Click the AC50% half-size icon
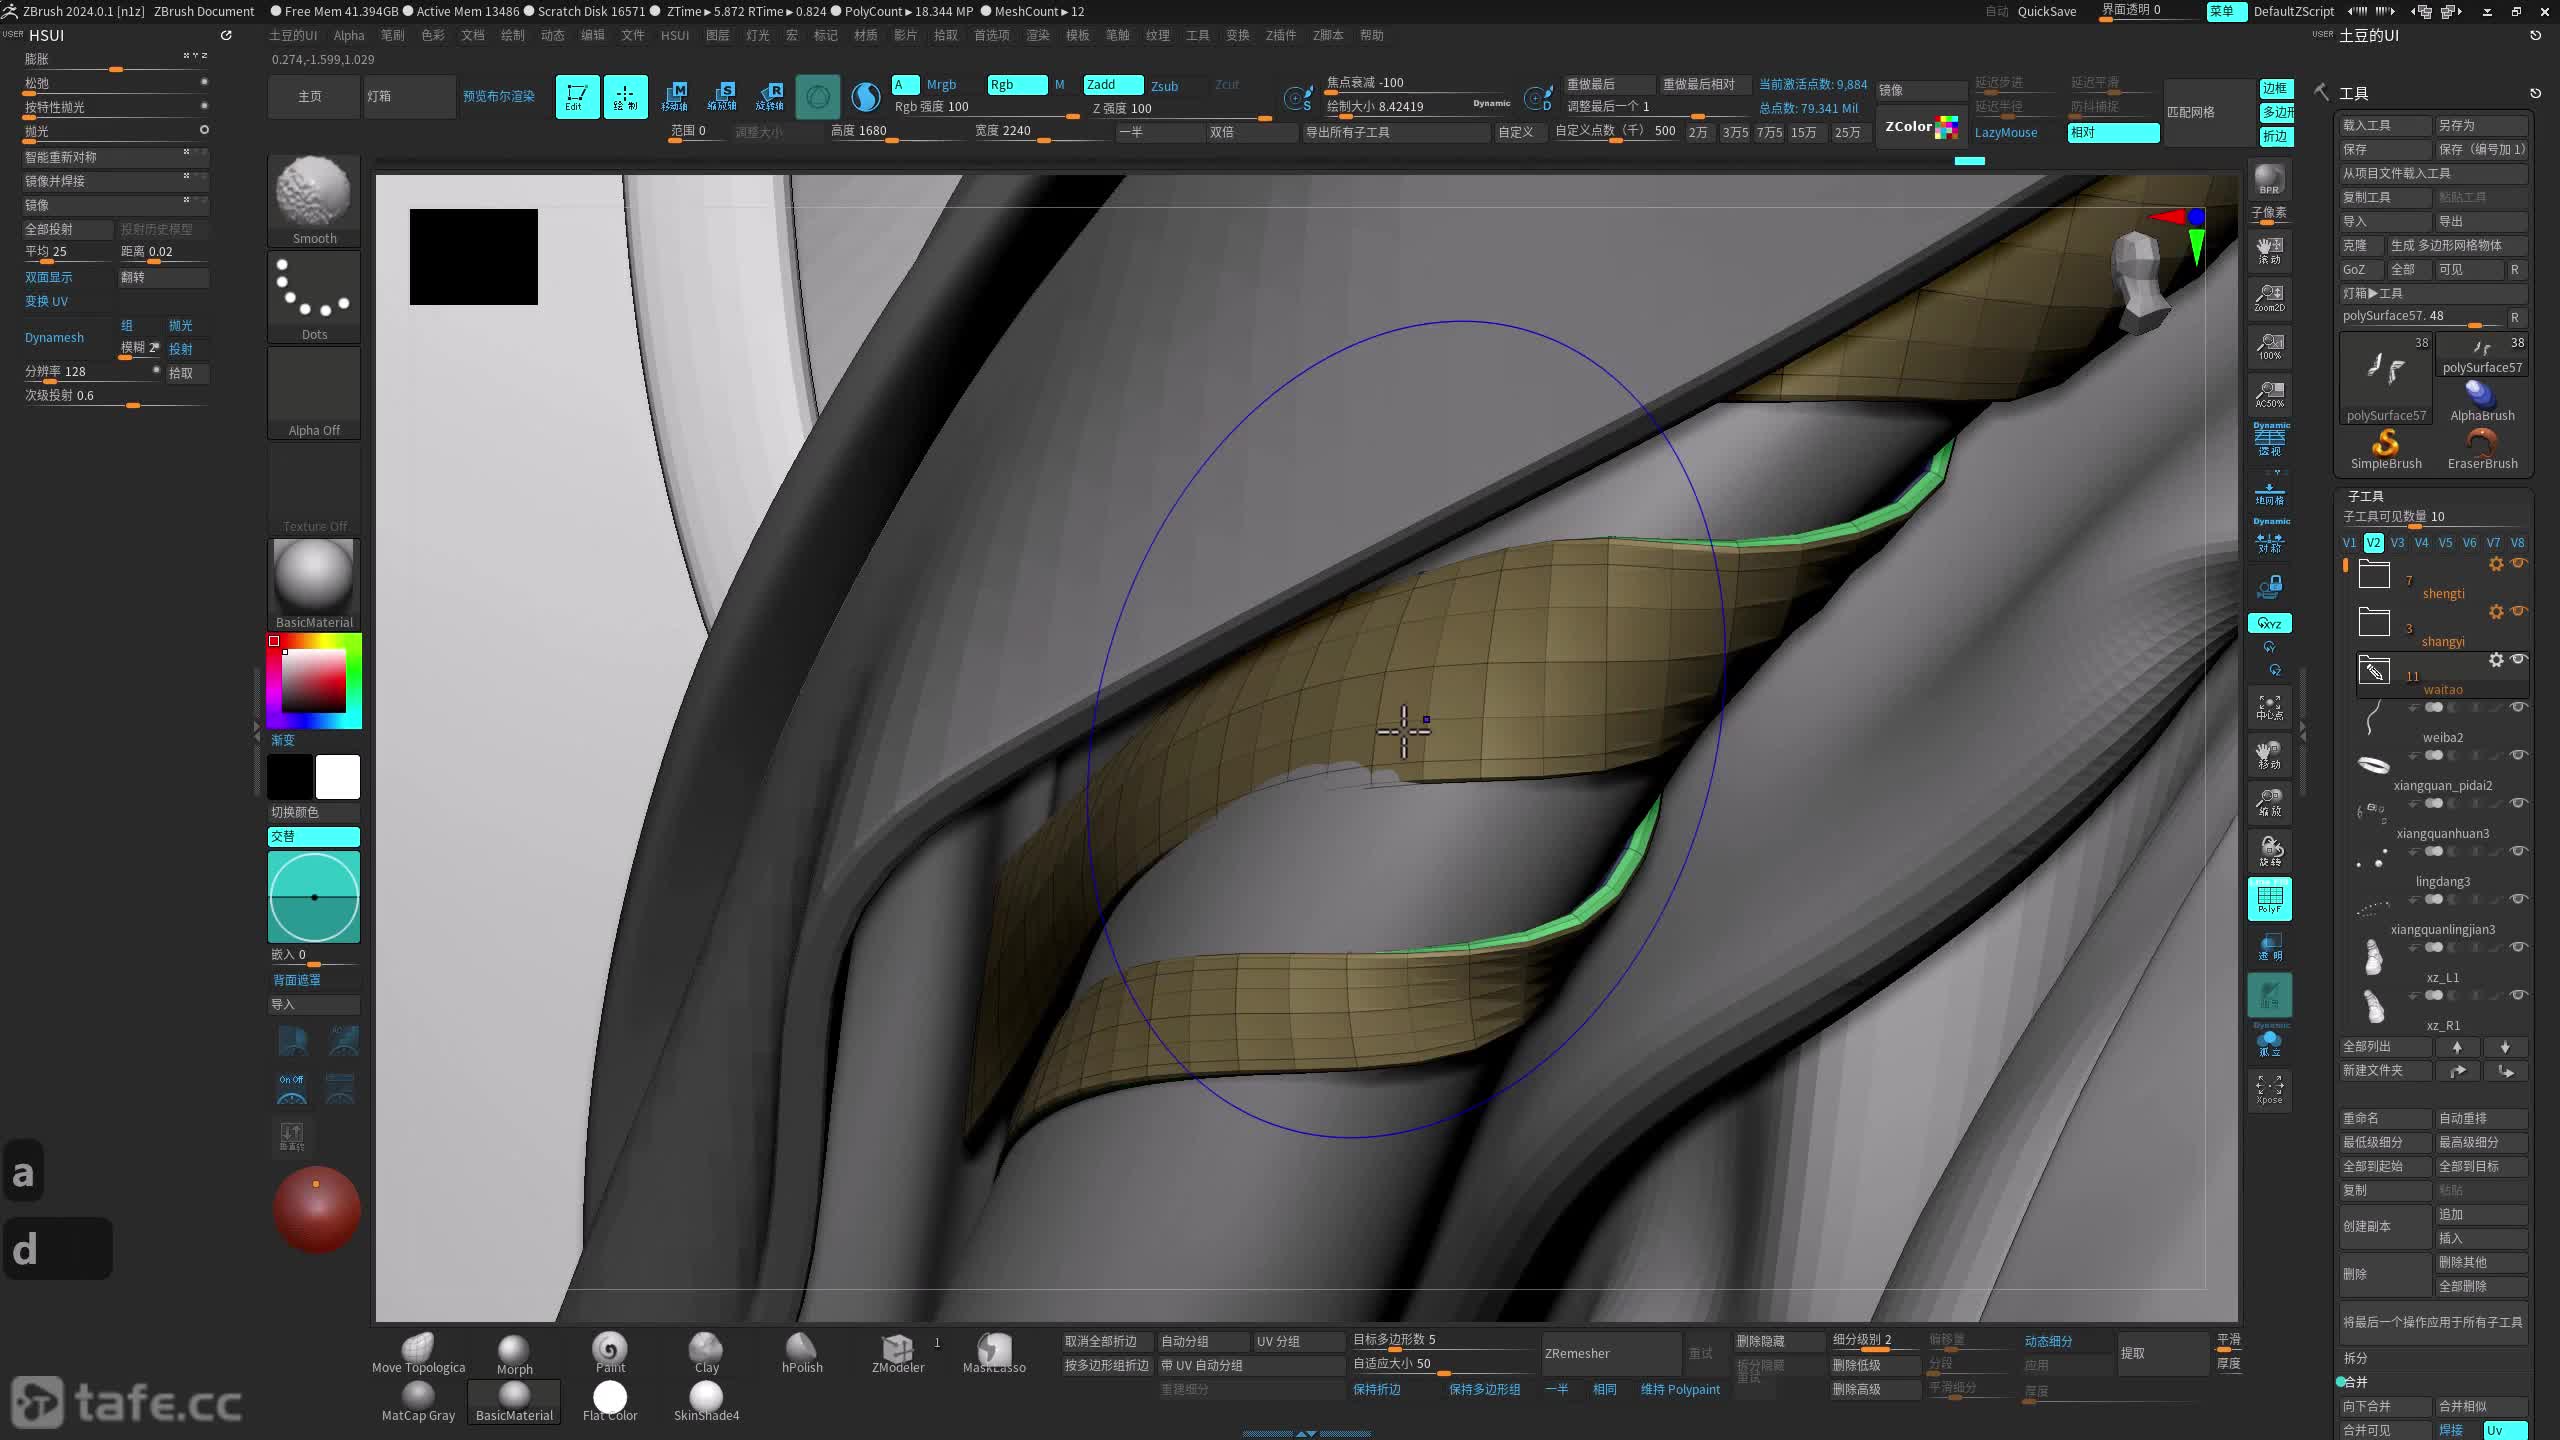Screen dimensions: 2560x1440 (2269, 394)
